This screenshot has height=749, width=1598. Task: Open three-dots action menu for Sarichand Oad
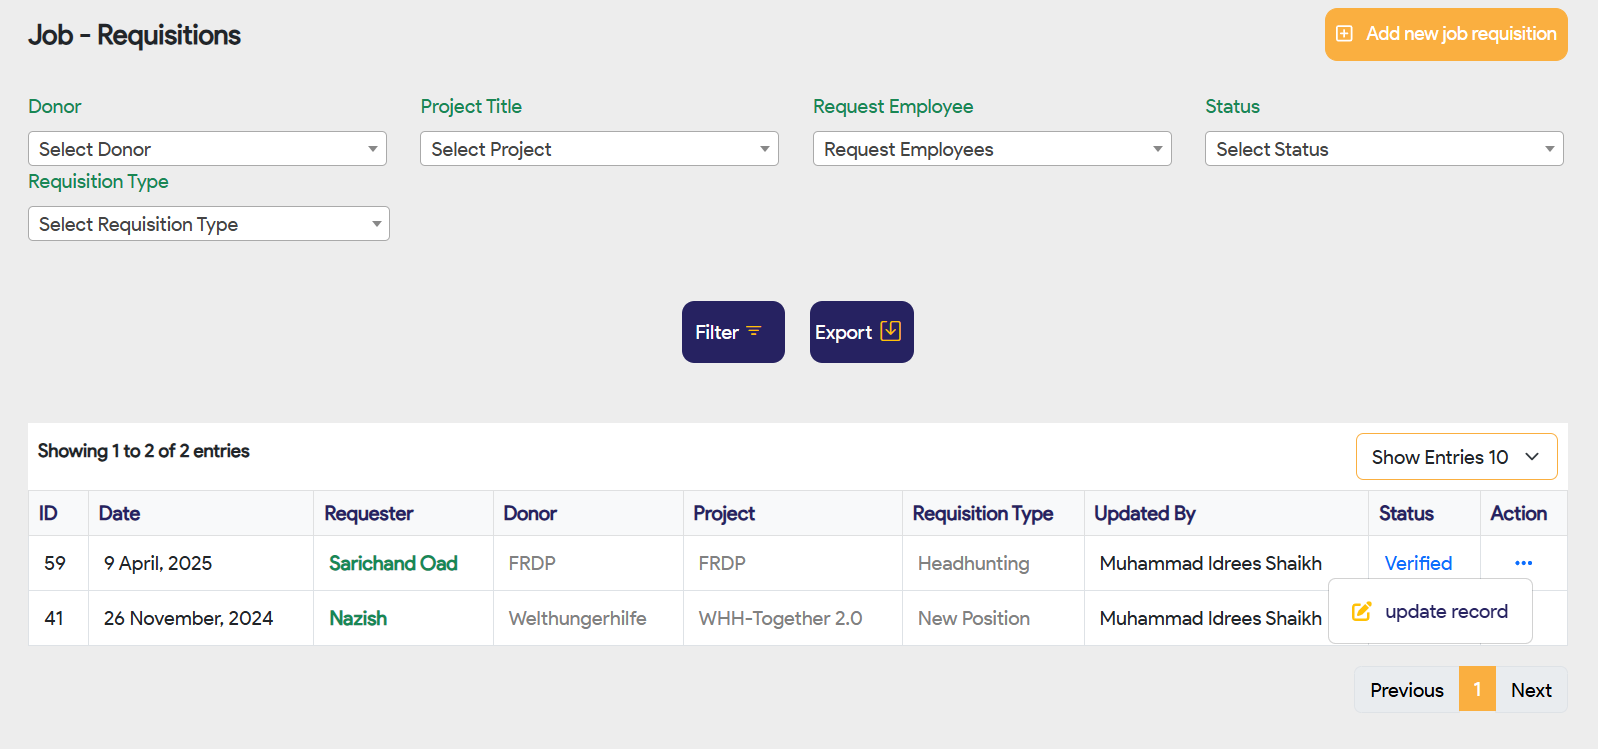[1523, 563]
